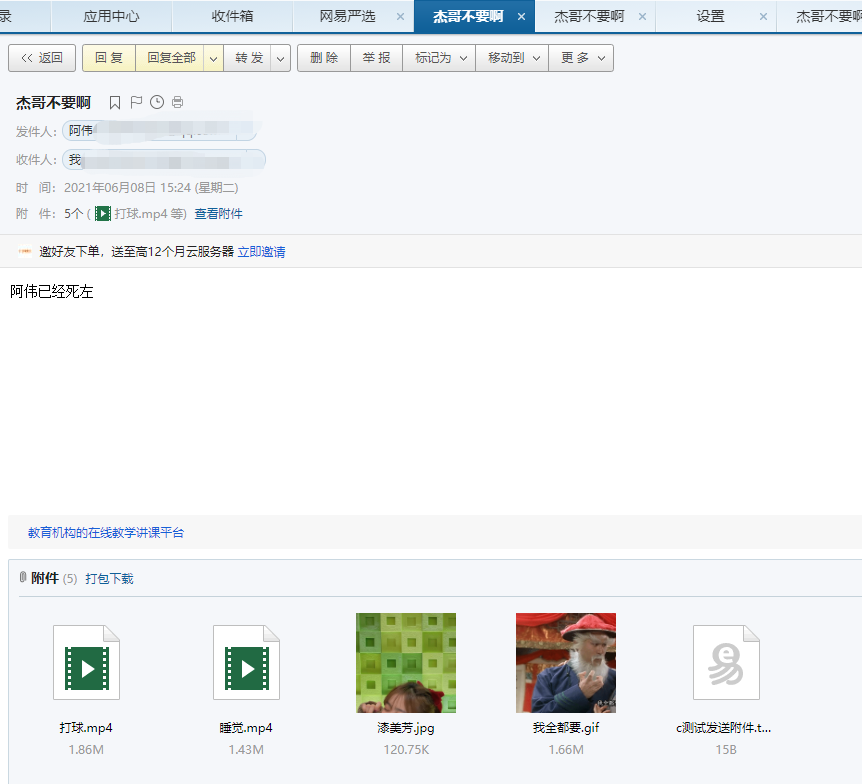Switch to the 收件箱 tab
862x784 pixels.
[231, 16]
